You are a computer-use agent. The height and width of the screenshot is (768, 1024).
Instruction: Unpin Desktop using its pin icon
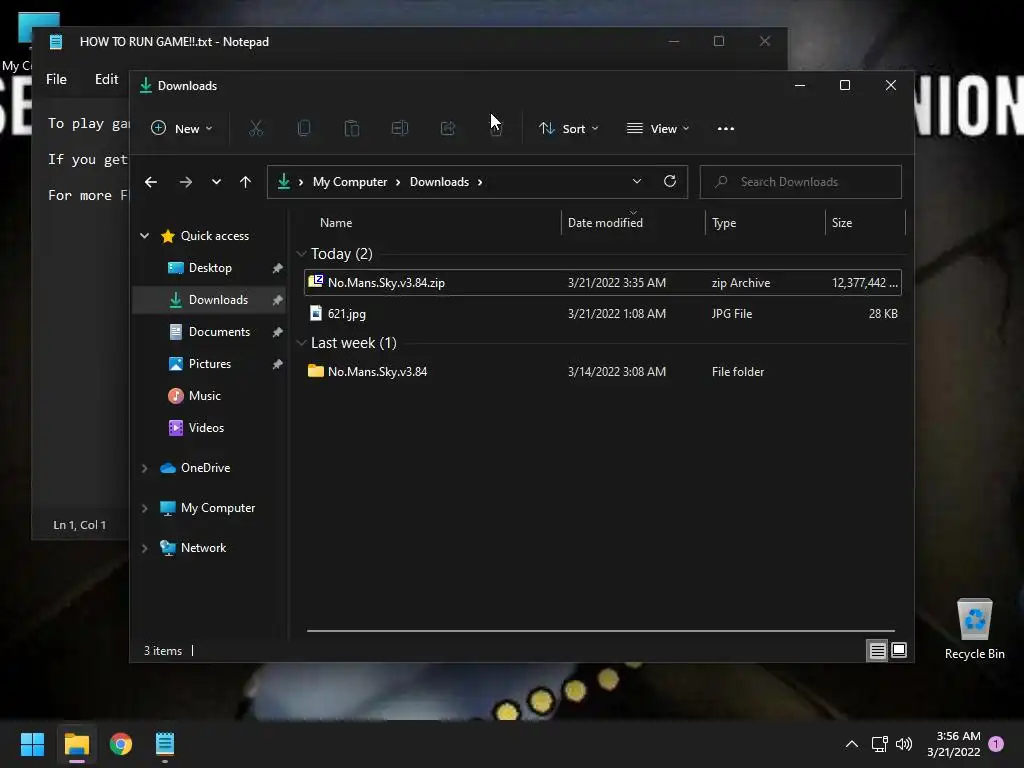(277, 267)
